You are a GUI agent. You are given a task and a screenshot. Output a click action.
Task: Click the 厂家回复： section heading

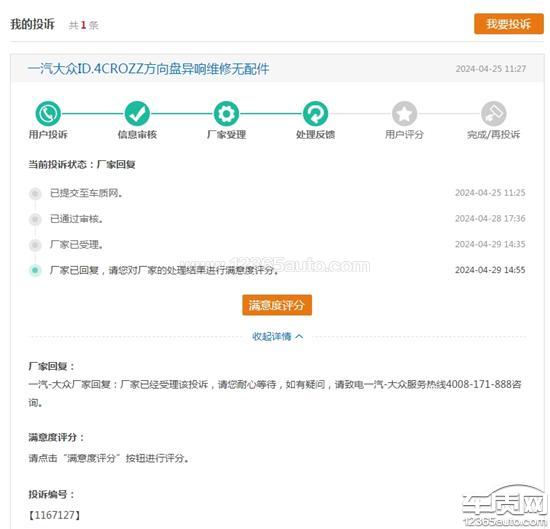52,367
